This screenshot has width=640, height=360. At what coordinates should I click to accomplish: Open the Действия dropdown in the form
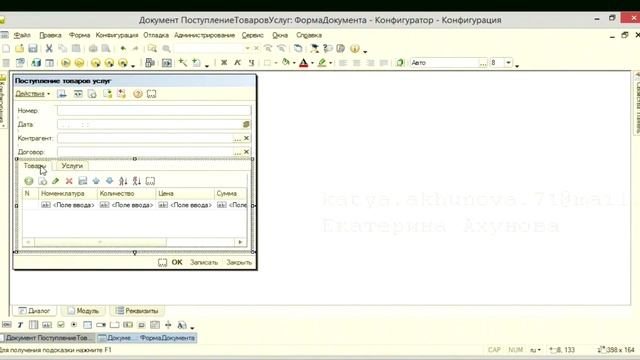(32, 94)
